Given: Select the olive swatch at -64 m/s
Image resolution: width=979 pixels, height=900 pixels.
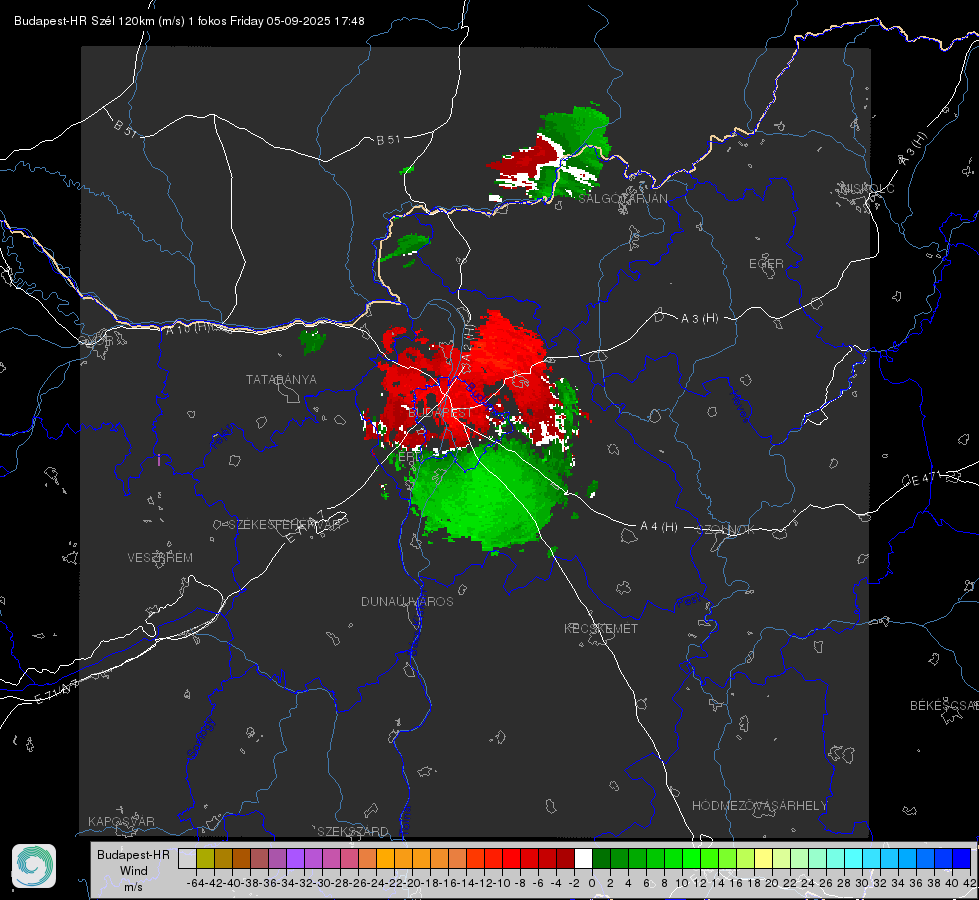Looking at the screenshot, I should [x=205, y=859].
